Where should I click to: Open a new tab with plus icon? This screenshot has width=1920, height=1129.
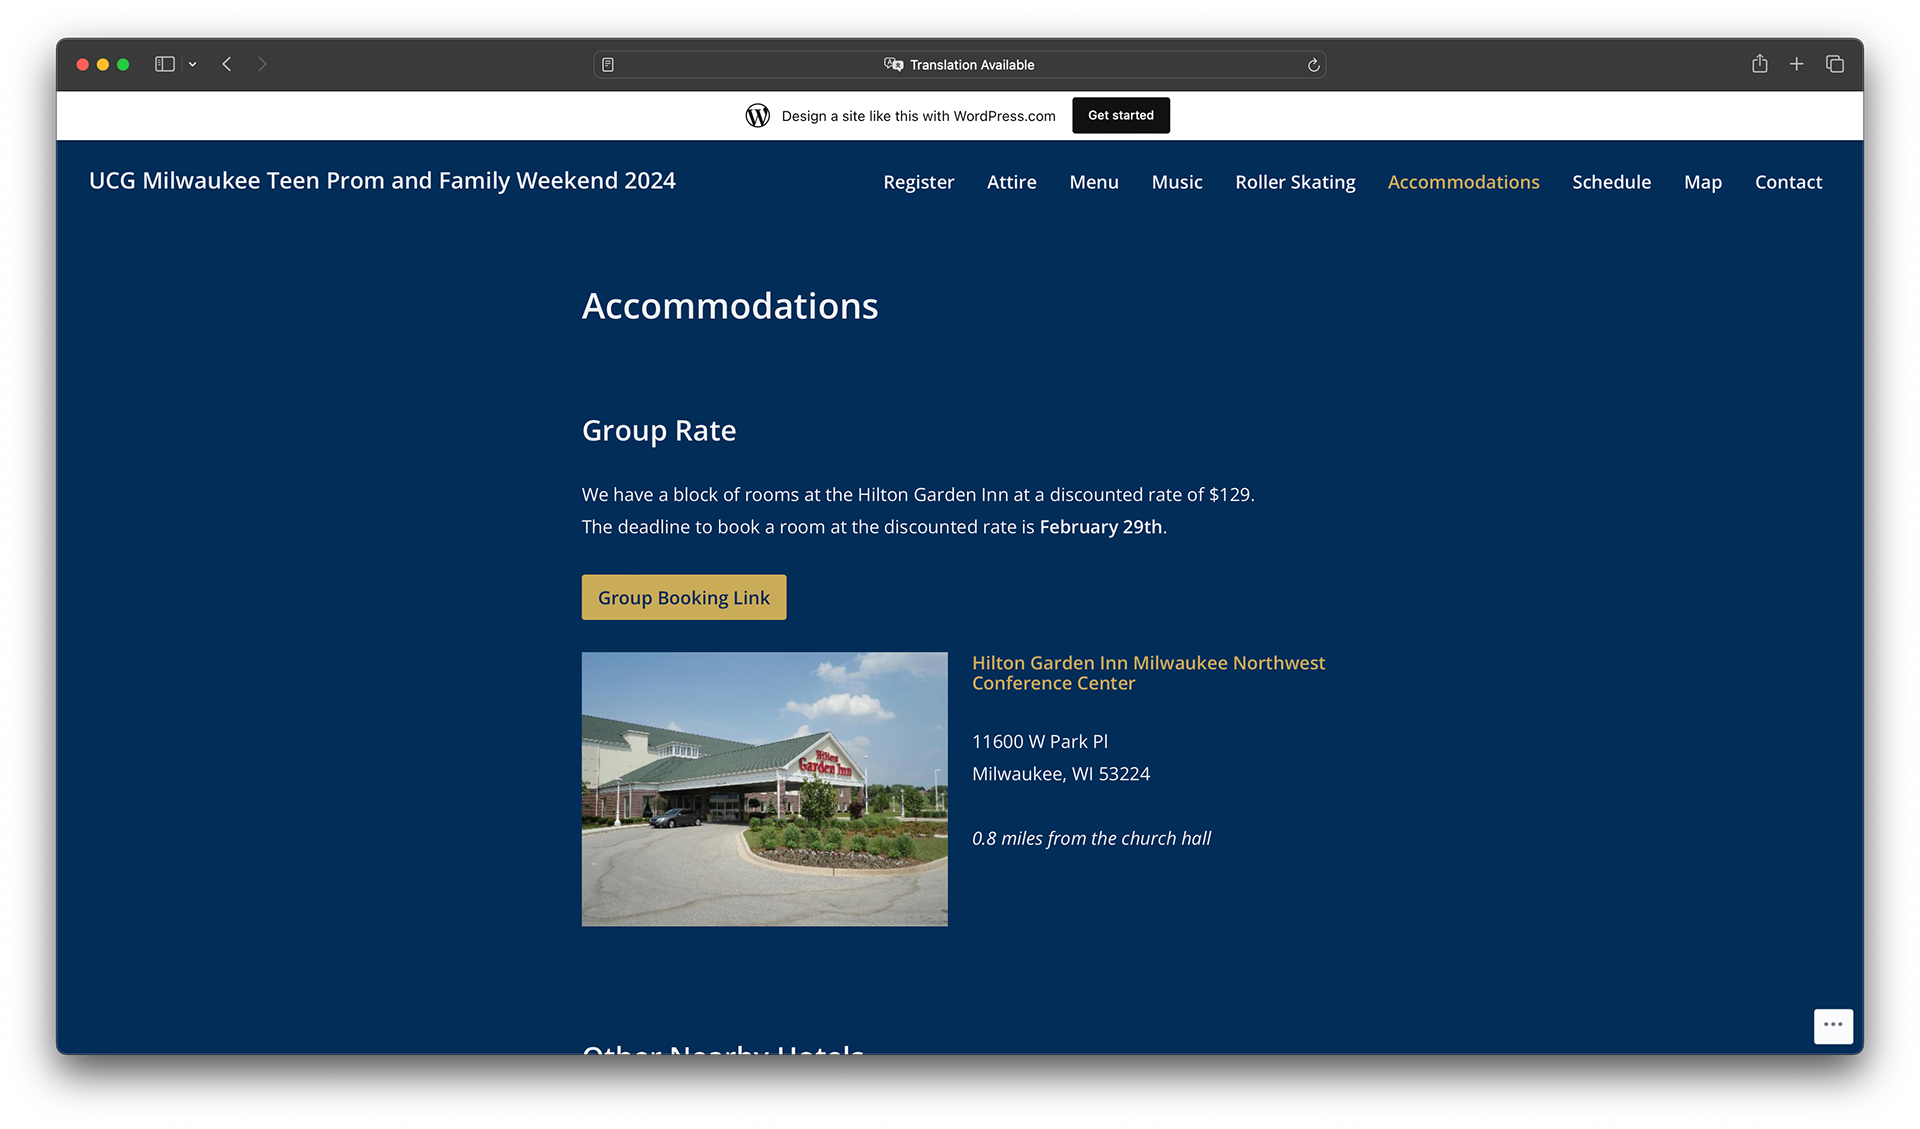[x=1797, y=64]
